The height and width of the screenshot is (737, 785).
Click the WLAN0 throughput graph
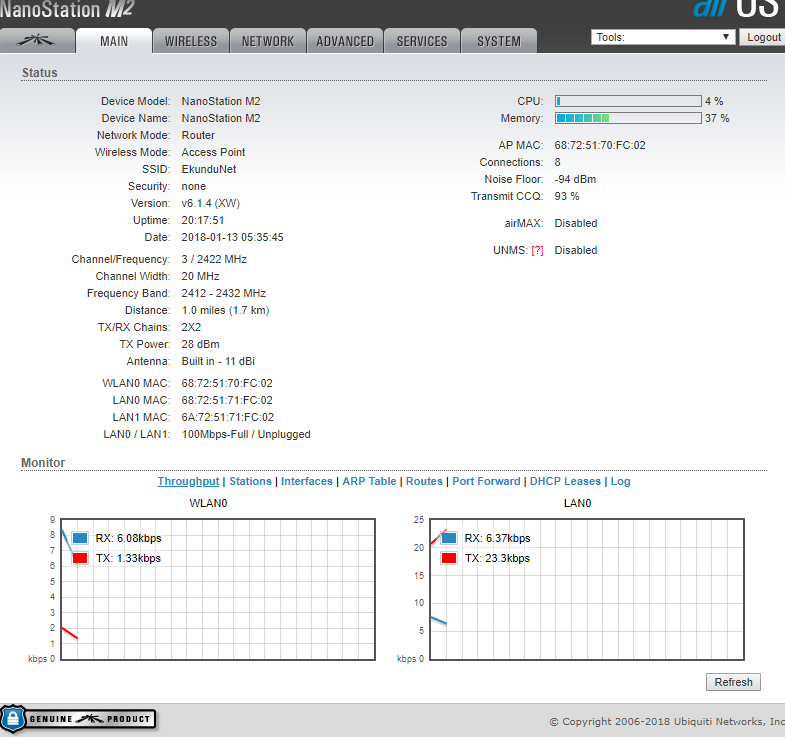click(218, 589)
